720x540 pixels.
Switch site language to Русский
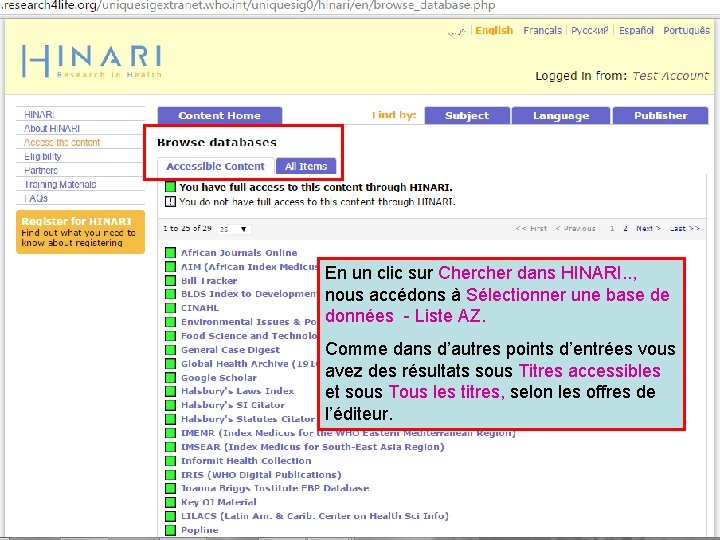[x=590, y=30]
